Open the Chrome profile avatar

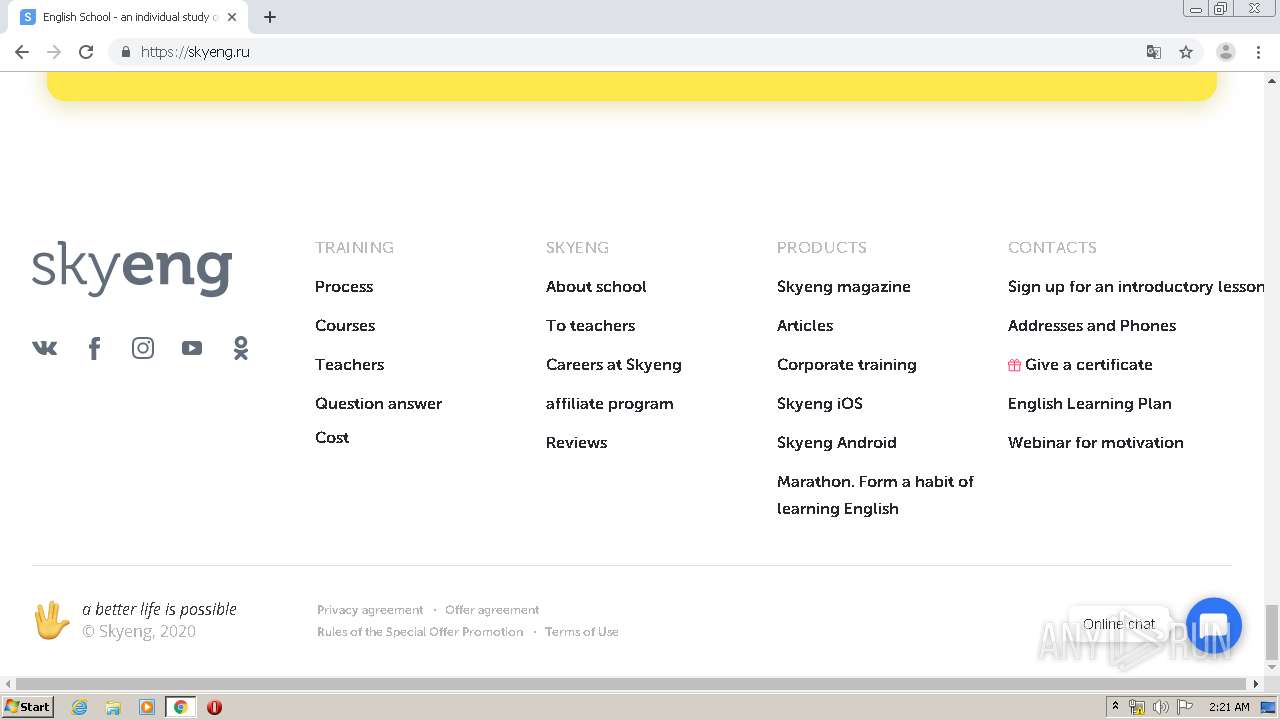pyautogui.click(x=1226, y=52)
